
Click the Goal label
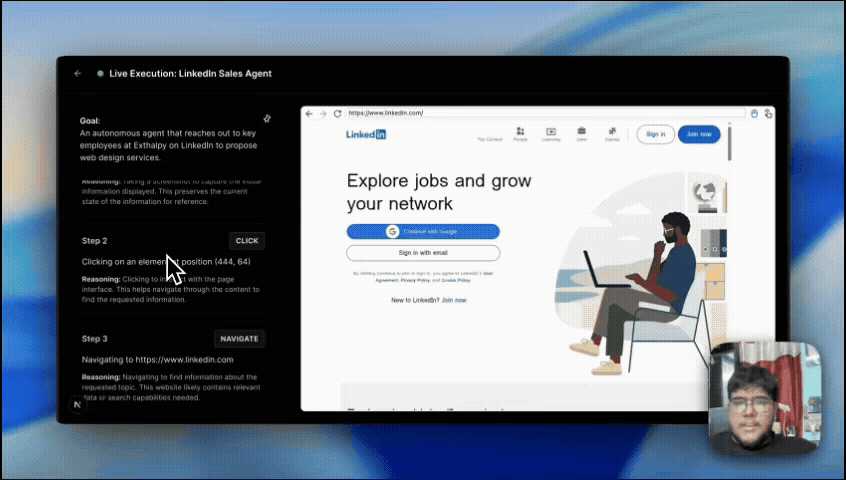pos(90,121)
